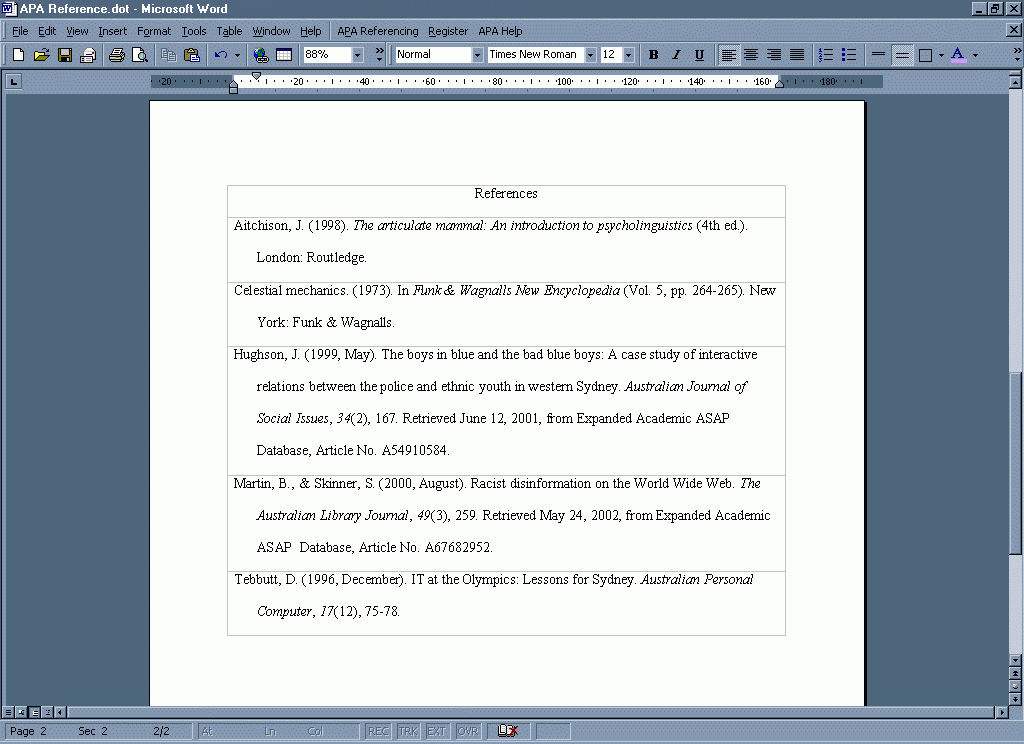
Task: Print the document using the printer icon
Action: tap(117, 55)
